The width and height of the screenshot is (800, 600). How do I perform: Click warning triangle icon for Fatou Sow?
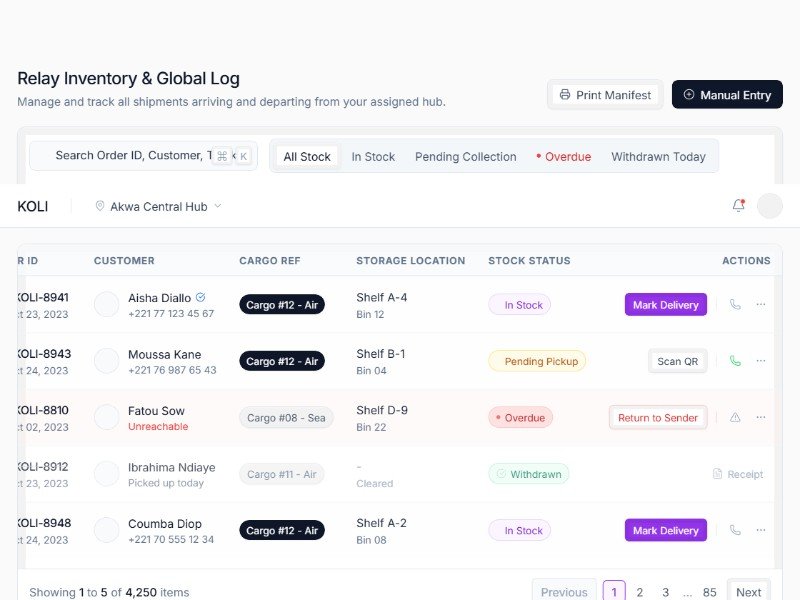pyautogui.click(x=735, y=418)
